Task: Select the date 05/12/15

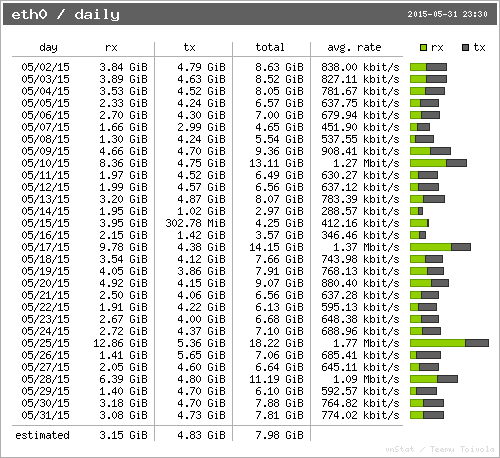Action: (45, 187)
